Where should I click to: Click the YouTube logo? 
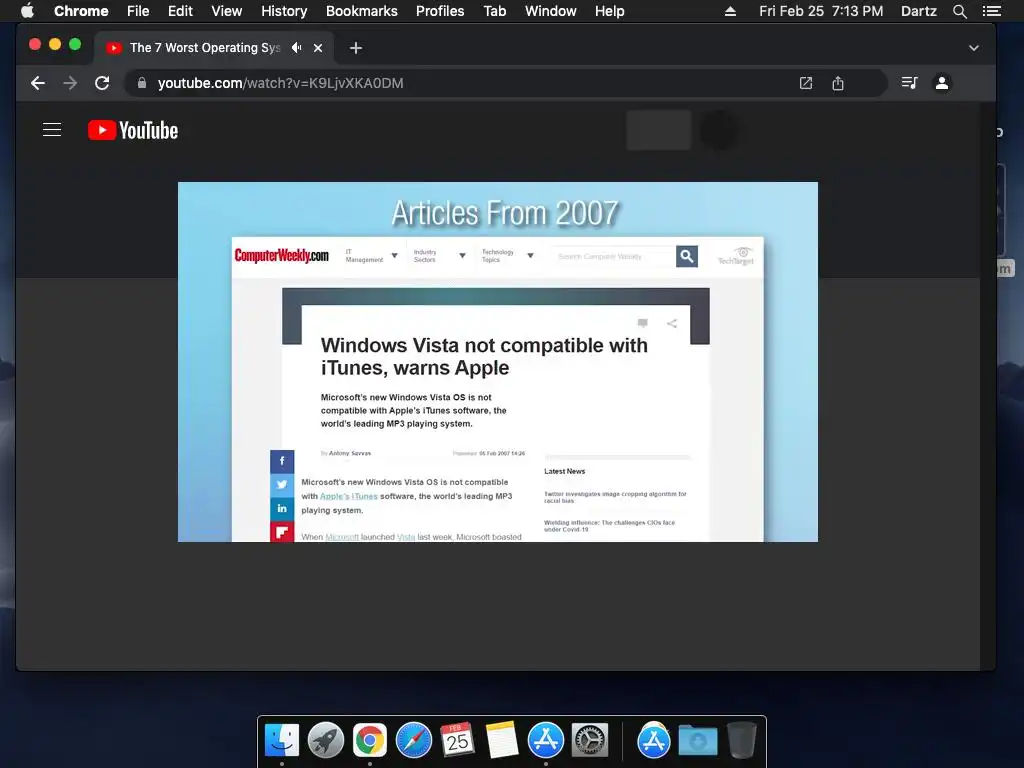tap(133, 130)
